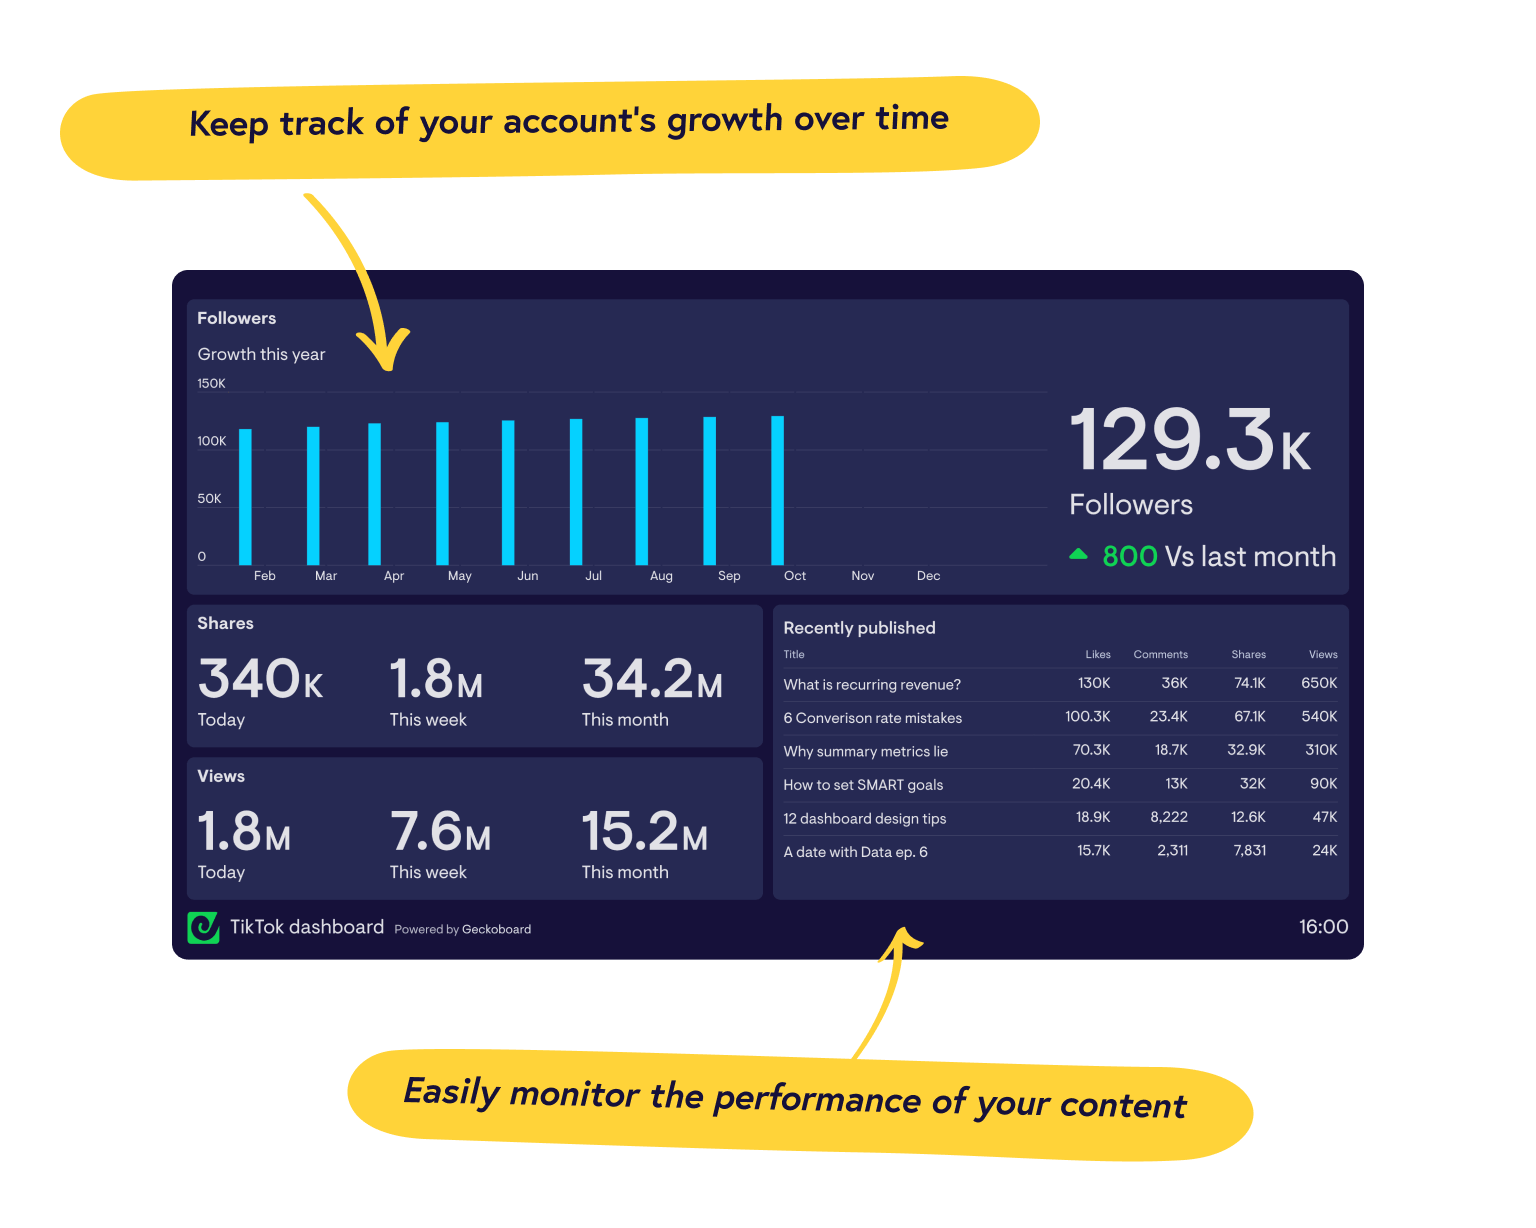
Task: Click the 129.3K followers number
Action: click(x=1190, y=439)
